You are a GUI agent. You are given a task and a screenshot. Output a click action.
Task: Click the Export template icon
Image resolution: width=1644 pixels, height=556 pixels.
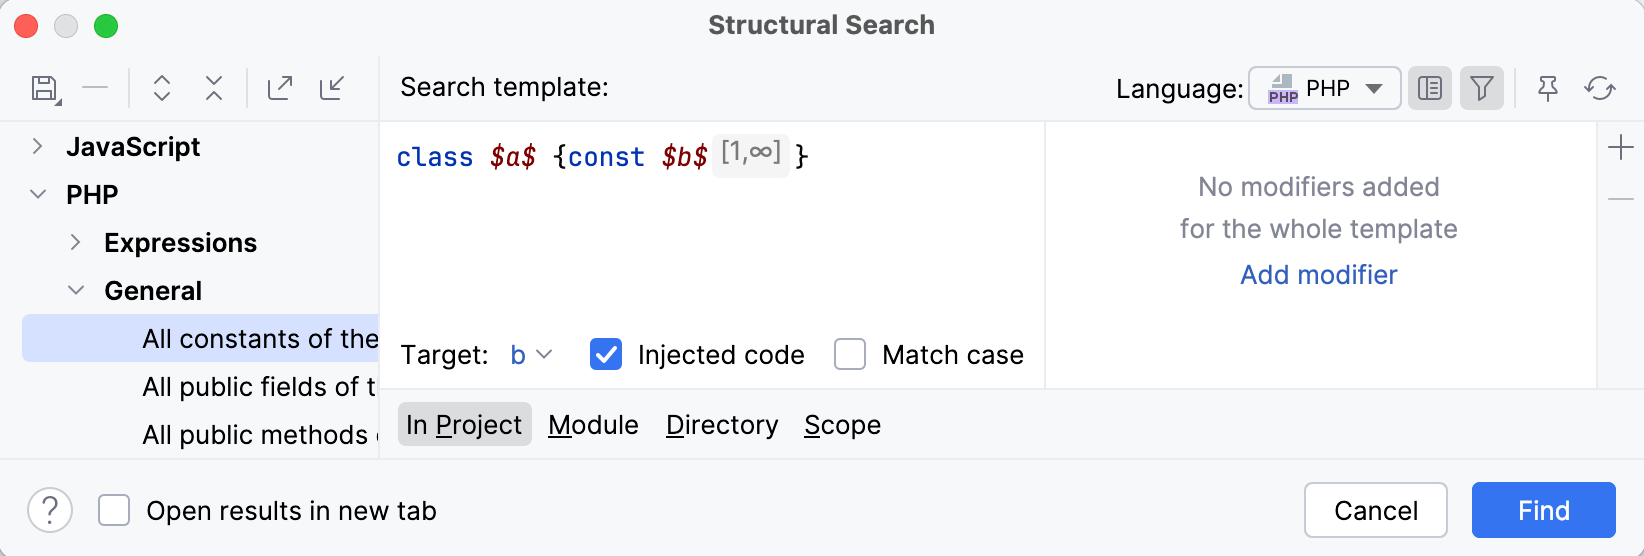tap(280, 88)
